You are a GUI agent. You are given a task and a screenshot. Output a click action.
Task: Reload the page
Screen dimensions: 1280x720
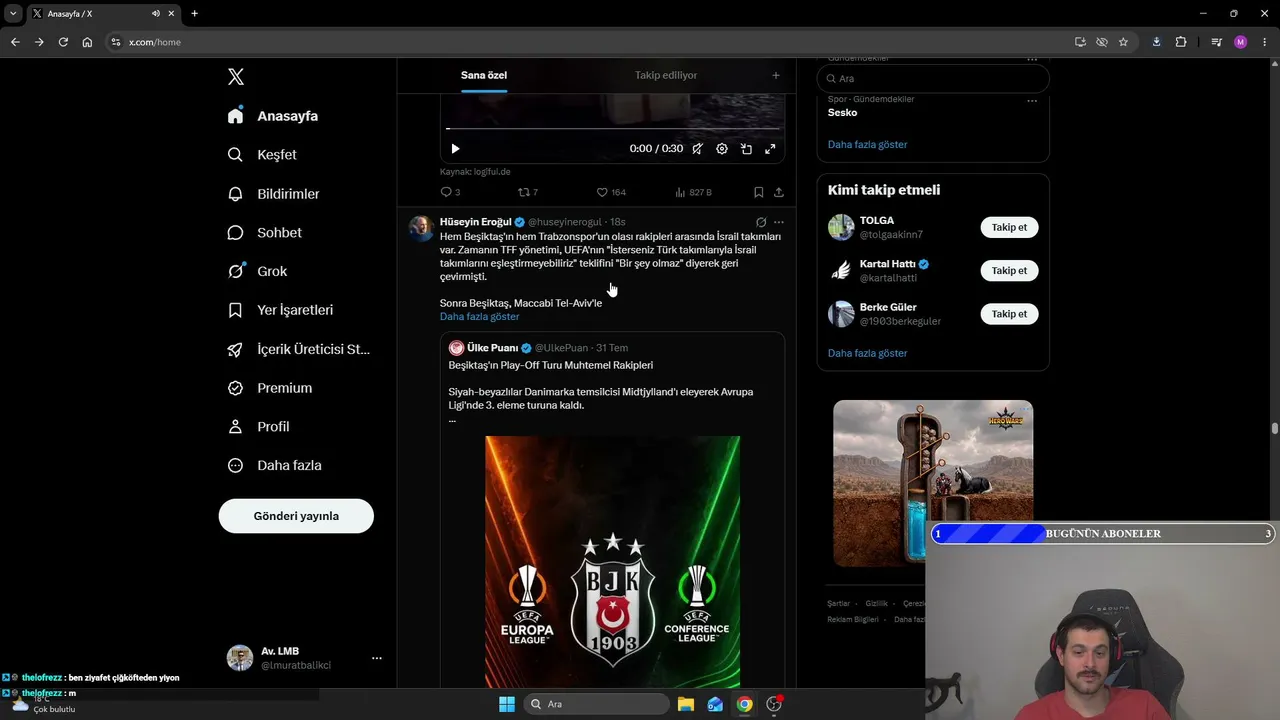63,42
